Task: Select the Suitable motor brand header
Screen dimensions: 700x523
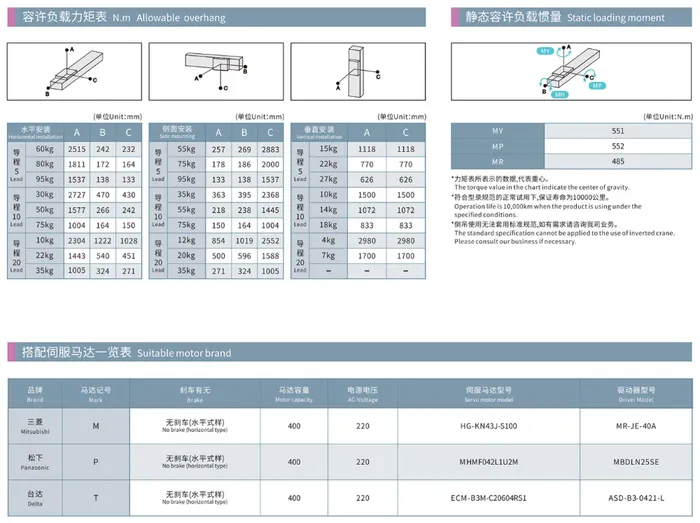Action: pyautogui.click(x=350, y=352)
